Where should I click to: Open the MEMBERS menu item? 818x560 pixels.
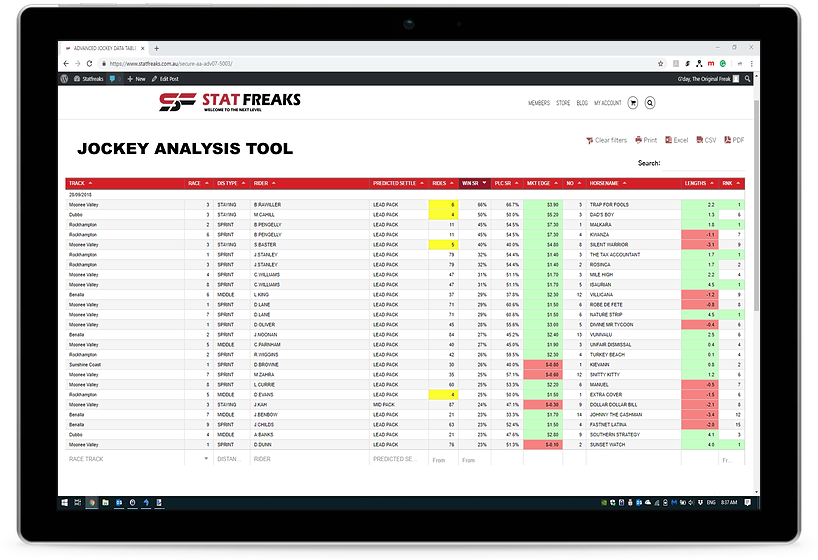point(539,103)
